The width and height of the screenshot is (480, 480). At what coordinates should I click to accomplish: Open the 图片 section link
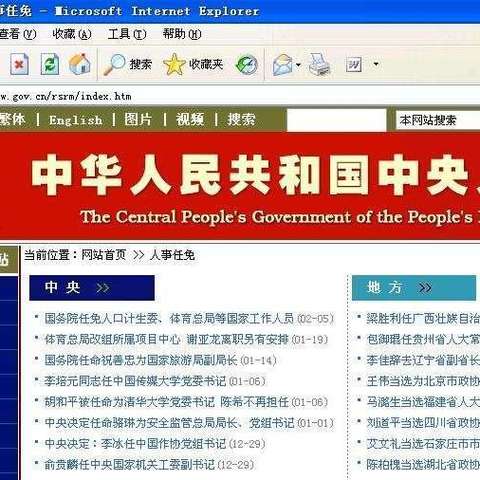[x=138, y=119]
